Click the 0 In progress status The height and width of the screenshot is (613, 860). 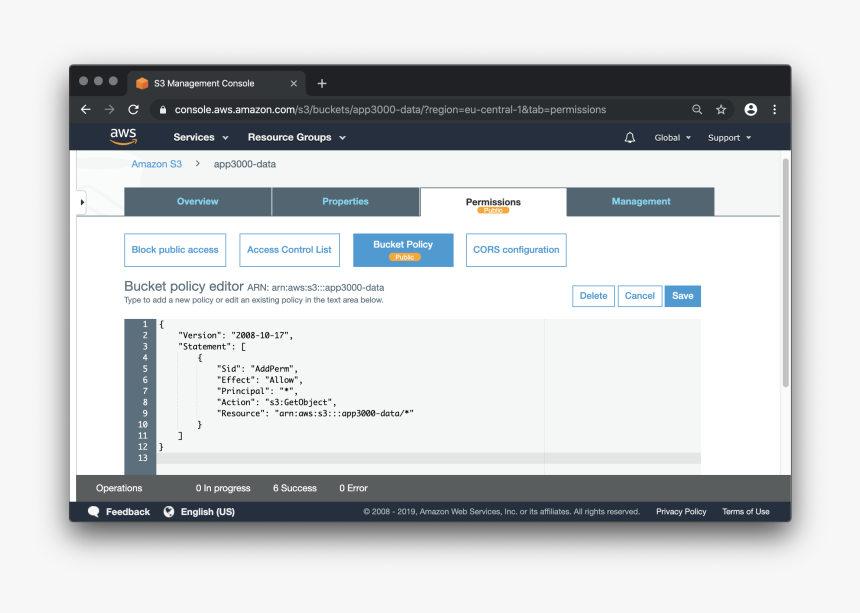pyautogui.click(x=223, y=488)
